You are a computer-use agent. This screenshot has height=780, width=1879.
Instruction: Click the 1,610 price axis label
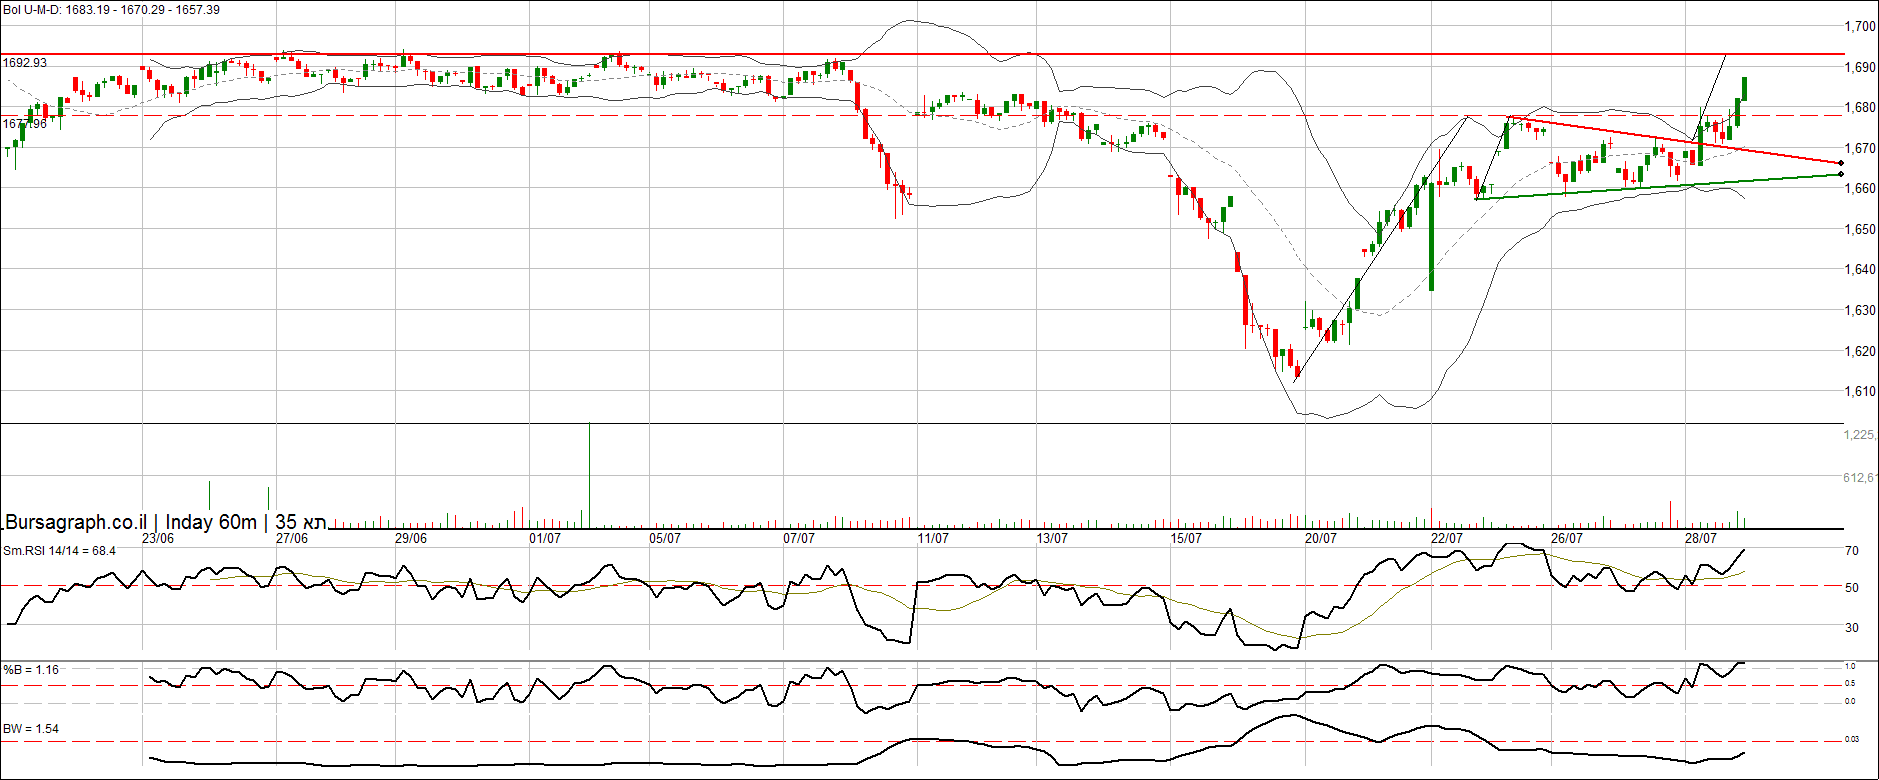click(1859, 392)
